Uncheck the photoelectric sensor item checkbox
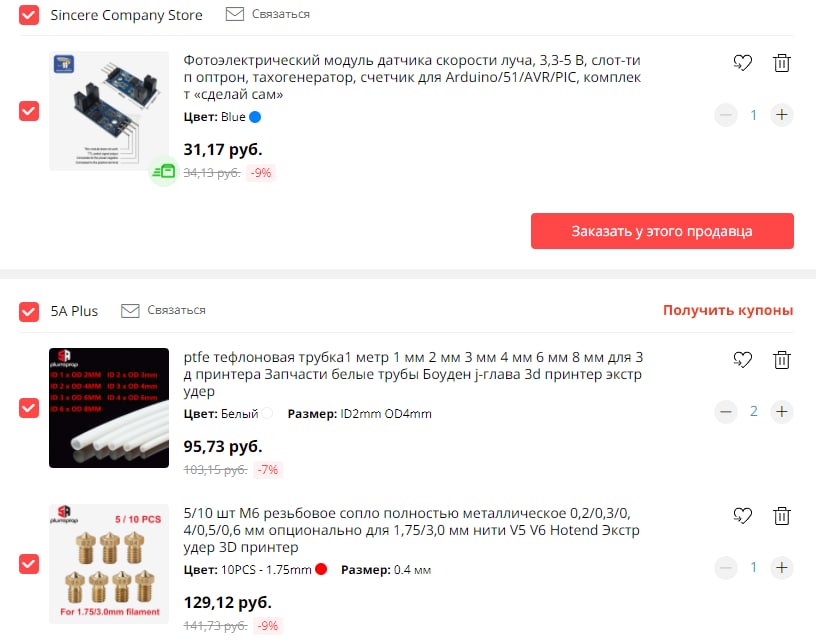 pyautogui.click(x=29, y=111)
